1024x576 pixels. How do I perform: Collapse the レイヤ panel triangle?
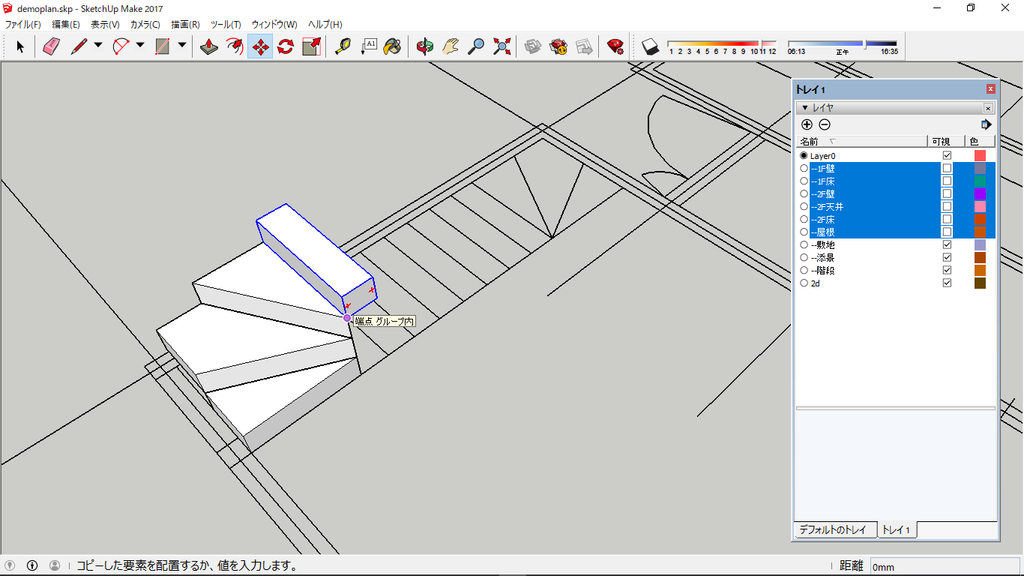click(805, 108)
